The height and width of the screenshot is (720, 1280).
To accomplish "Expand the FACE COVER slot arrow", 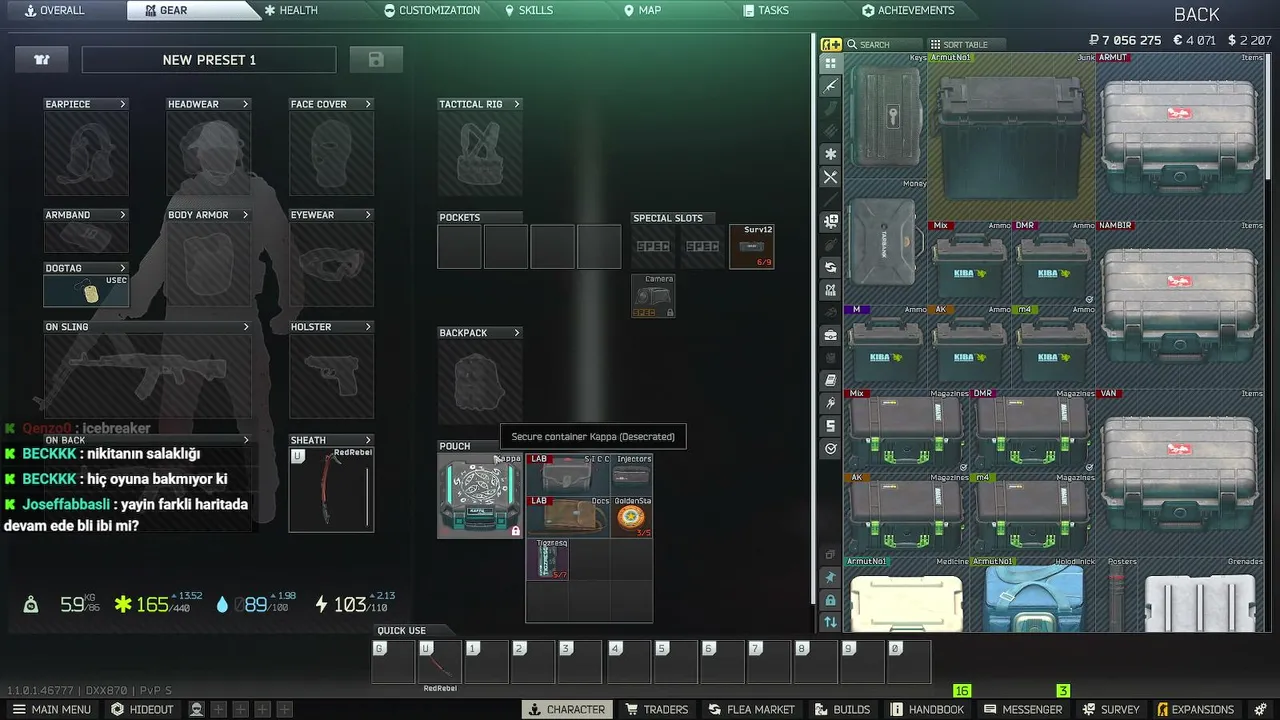I will 368,104.
